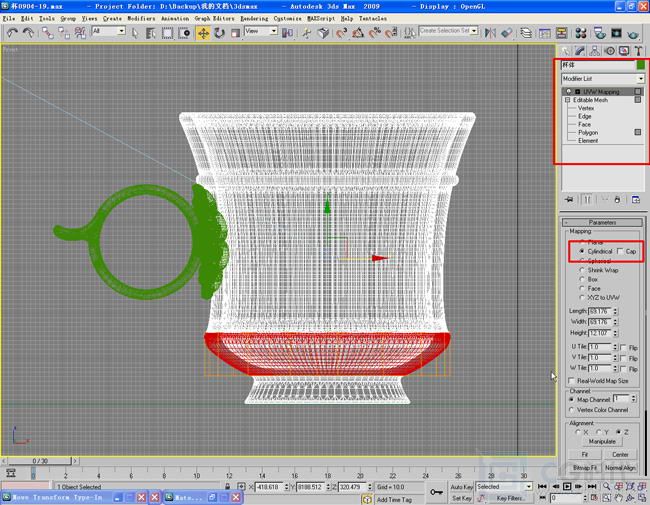650x505 pixels.
Task: Choose the Select Object arrow tool
Action: click(x=135, y=33)
